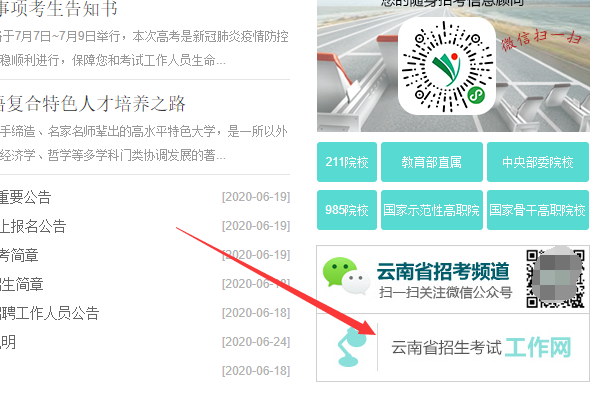Open the 教育部直属 category button

point(432,162)
